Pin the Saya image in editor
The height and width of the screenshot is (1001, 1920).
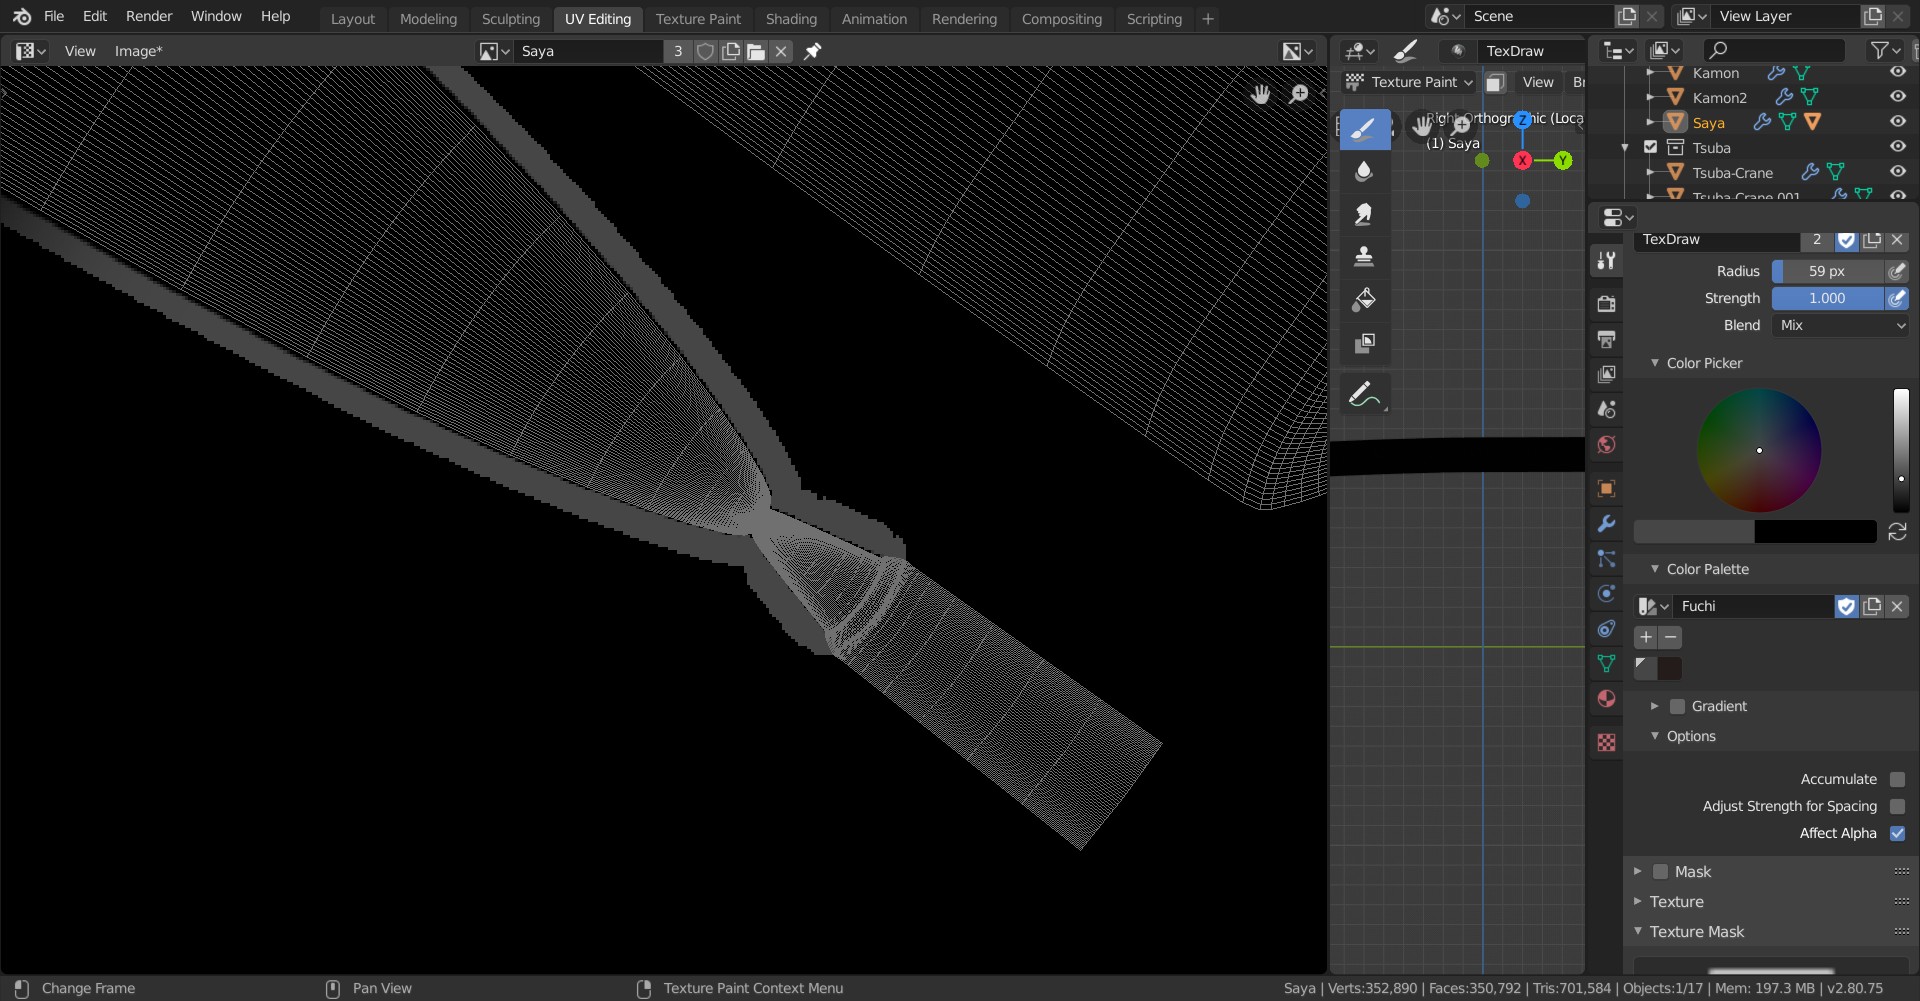(813, 51)
